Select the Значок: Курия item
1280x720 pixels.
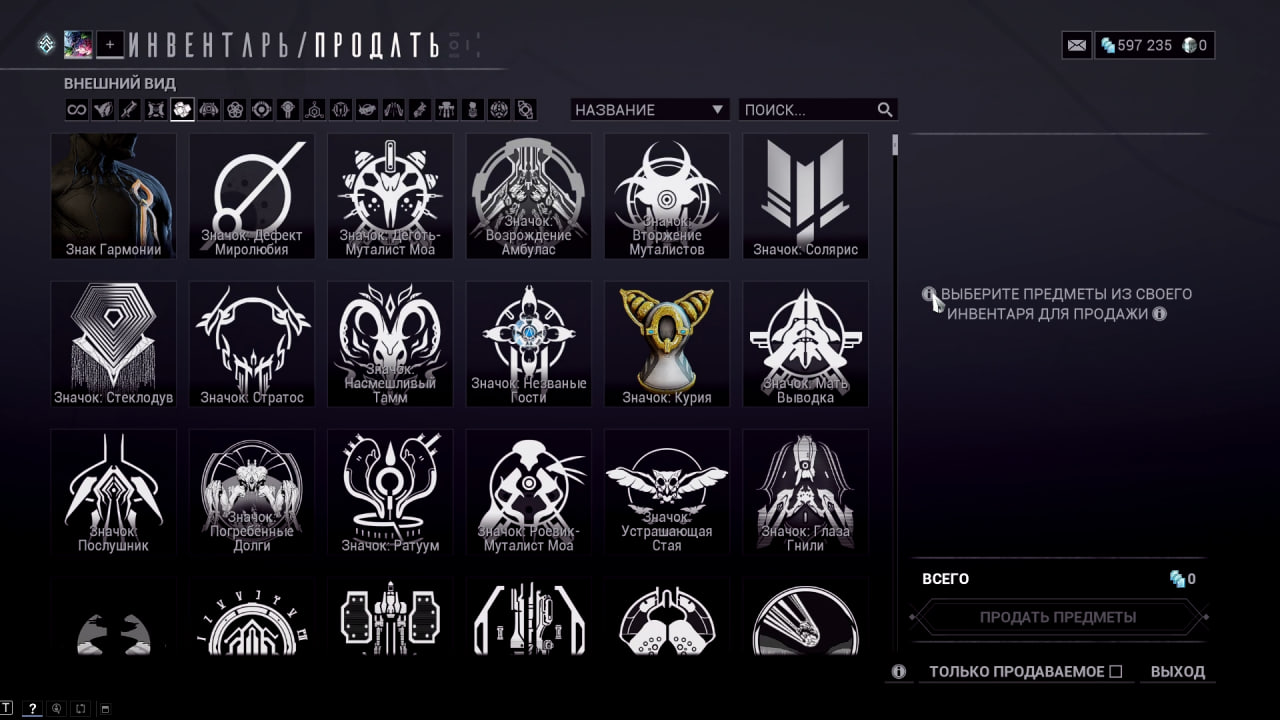pyautogui.click(x=667, y=344)
